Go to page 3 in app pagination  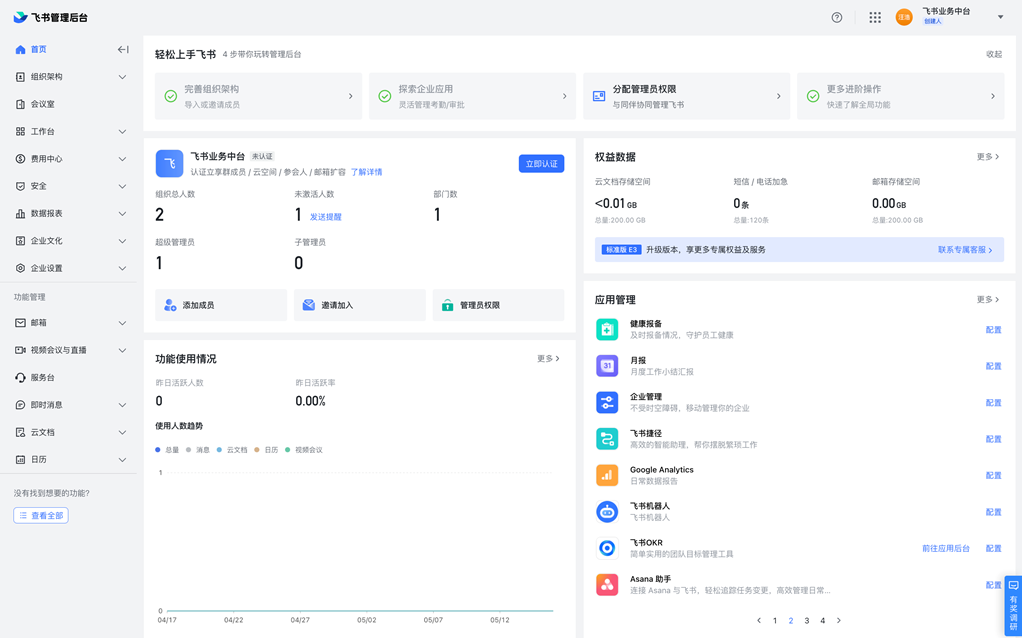[806, 620]
